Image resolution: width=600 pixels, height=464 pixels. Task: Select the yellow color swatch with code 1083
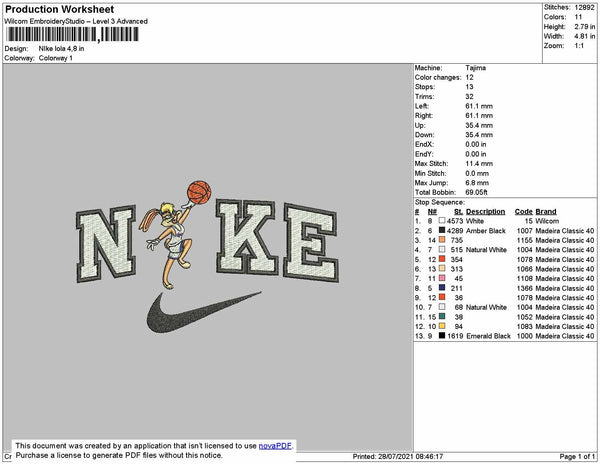point(442,326)
